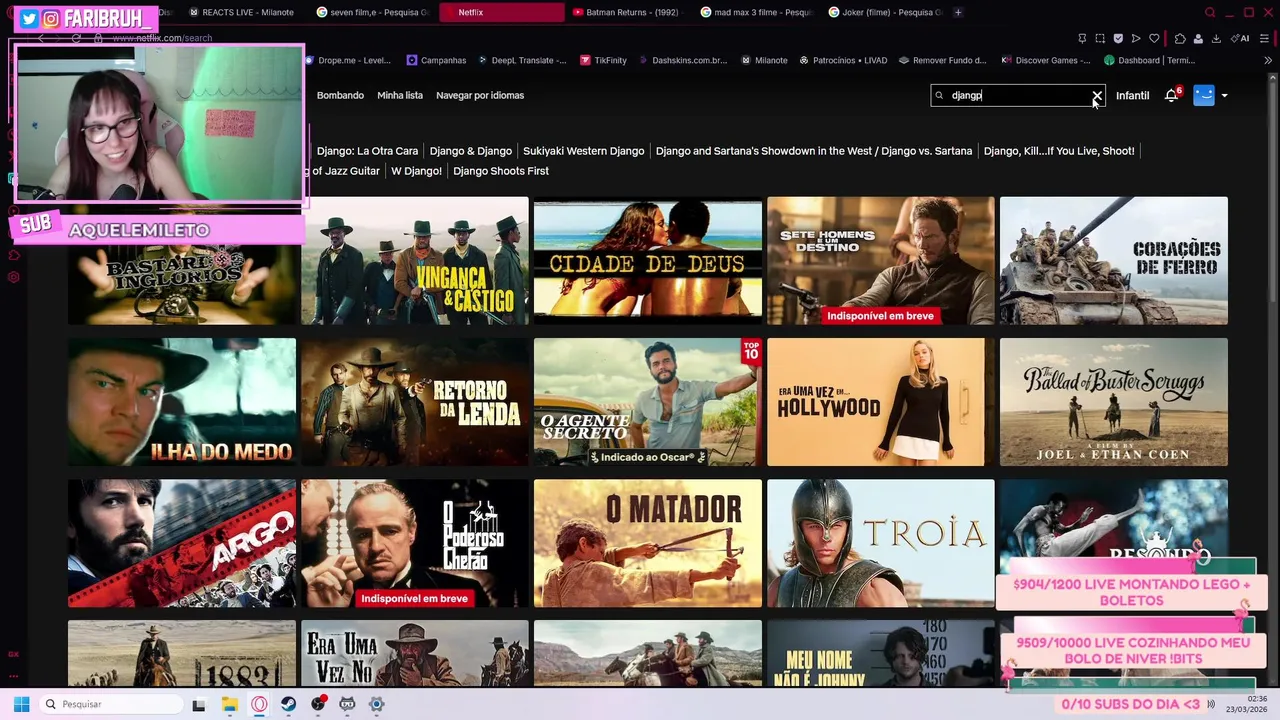The image size is (1280, 720).
Task: Click the browser downloads icon
Action: [1216, 38]
